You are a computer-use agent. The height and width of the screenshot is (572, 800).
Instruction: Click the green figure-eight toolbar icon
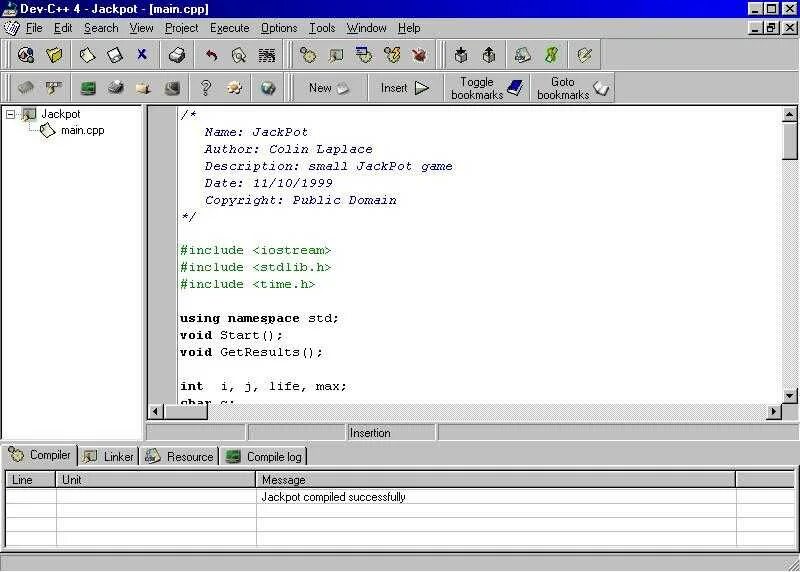[551, 55]
